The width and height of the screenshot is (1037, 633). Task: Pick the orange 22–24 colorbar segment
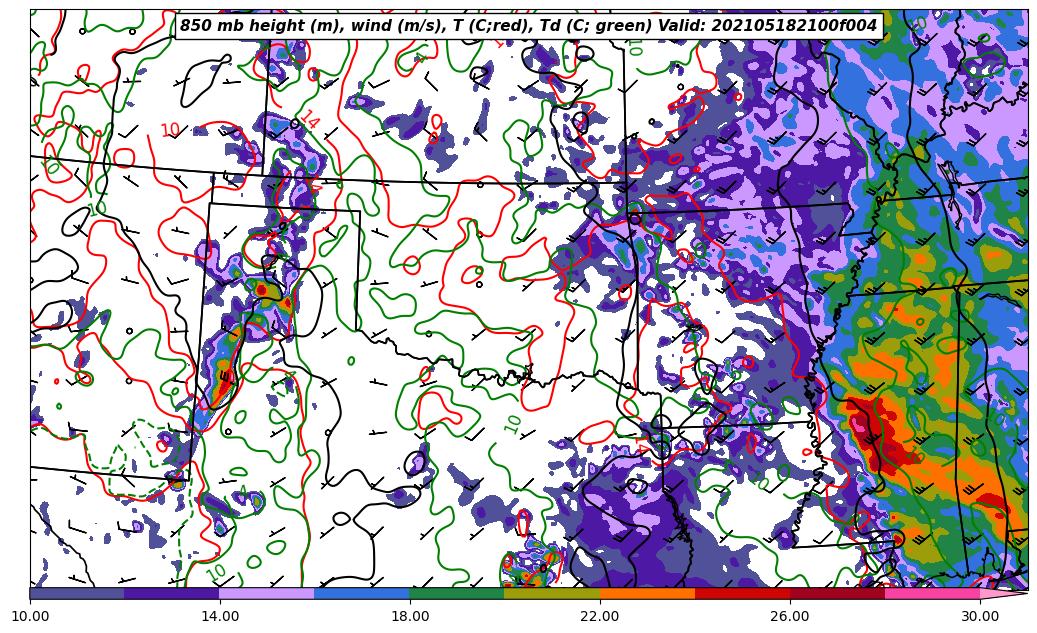click(x=647, y=593)
